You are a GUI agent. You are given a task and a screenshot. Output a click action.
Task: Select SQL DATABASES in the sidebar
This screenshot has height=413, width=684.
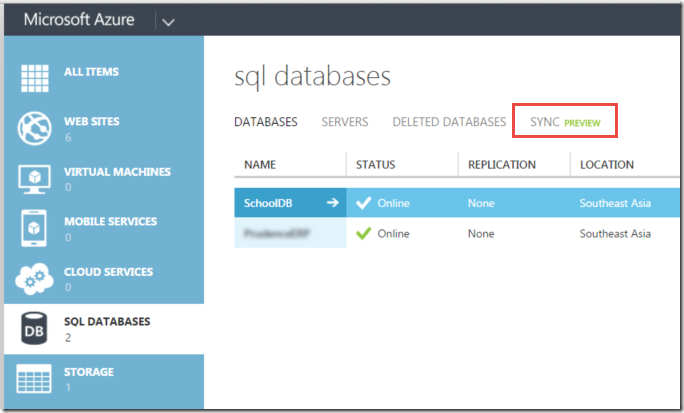pyautogui.click(x=107, y=321)
